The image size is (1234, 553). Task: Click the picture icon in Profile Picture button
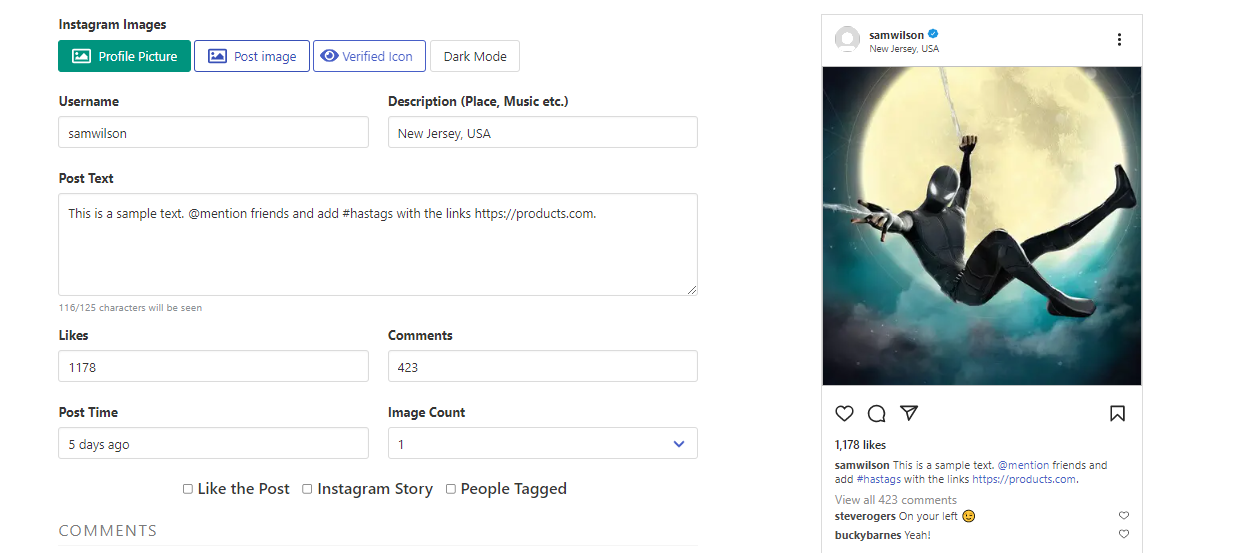(x=82, y=56)
